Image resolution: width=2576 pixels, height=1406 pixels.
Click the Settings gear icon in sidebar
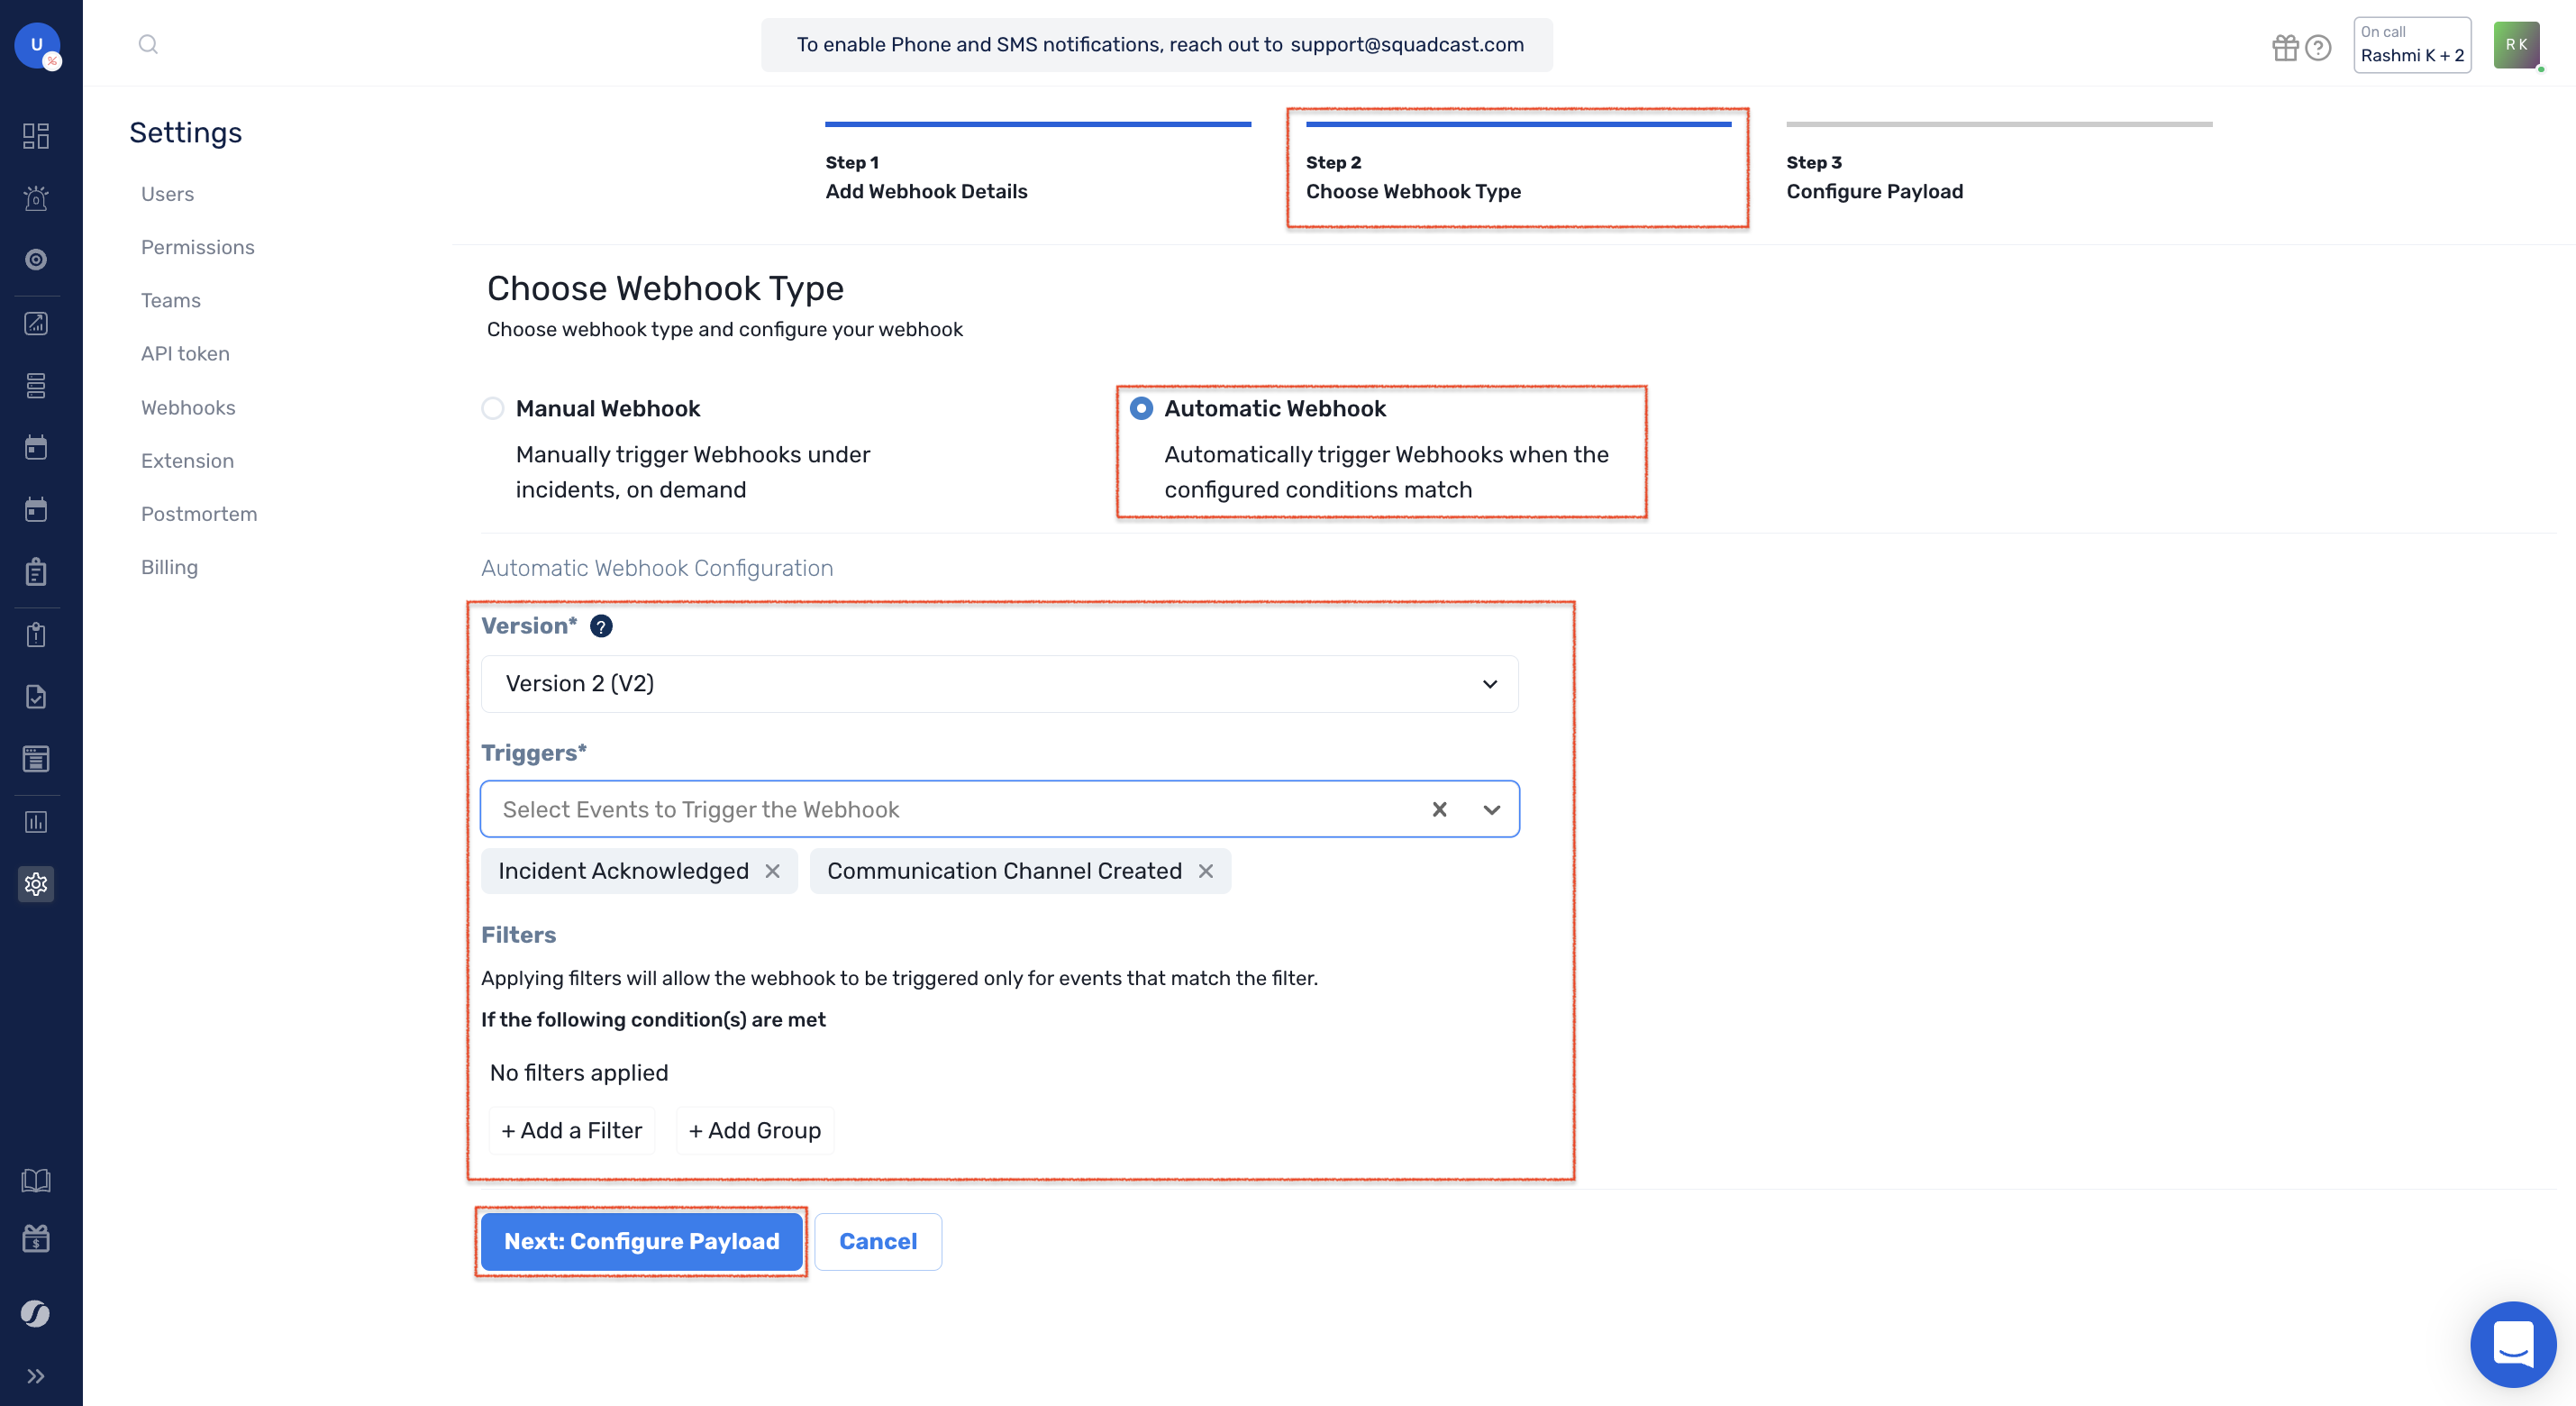pos(36,884)
